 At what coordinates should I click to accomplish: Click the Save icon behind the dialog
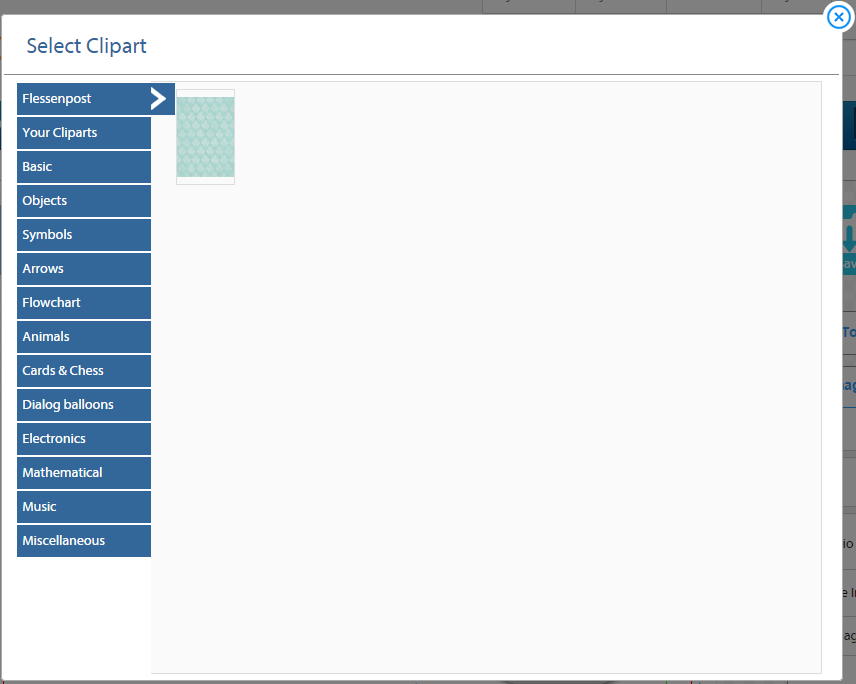(848, 240)
